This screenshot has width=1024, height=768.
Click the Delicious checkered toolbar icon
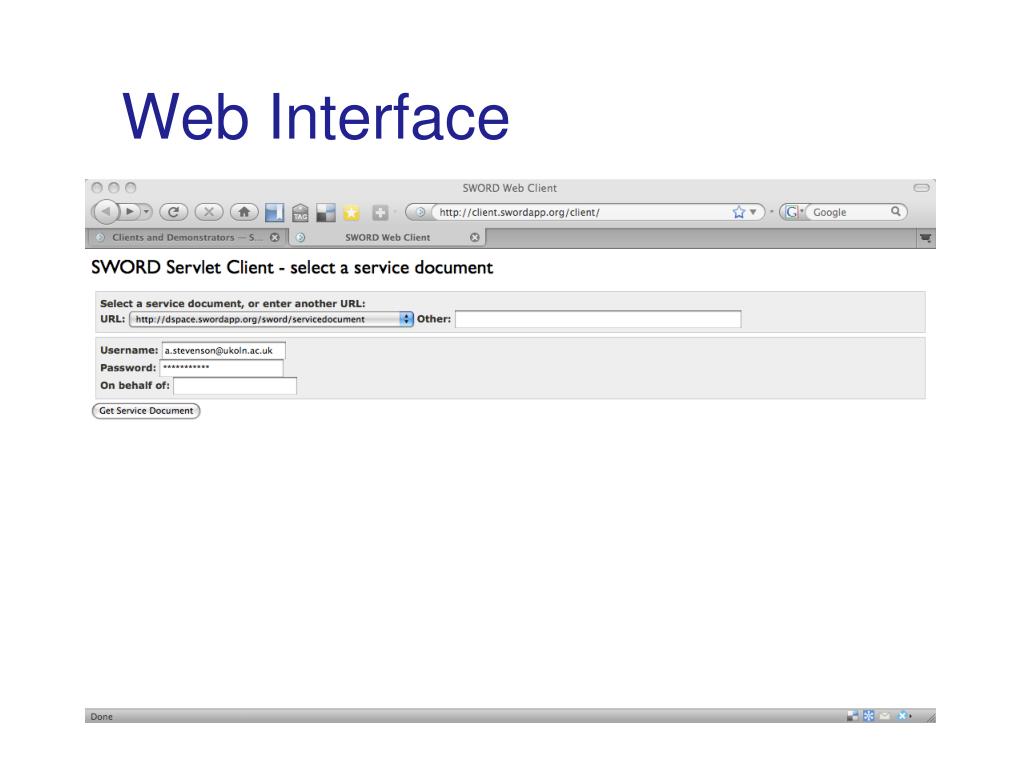pyautogui.click(x=325, y=212)
